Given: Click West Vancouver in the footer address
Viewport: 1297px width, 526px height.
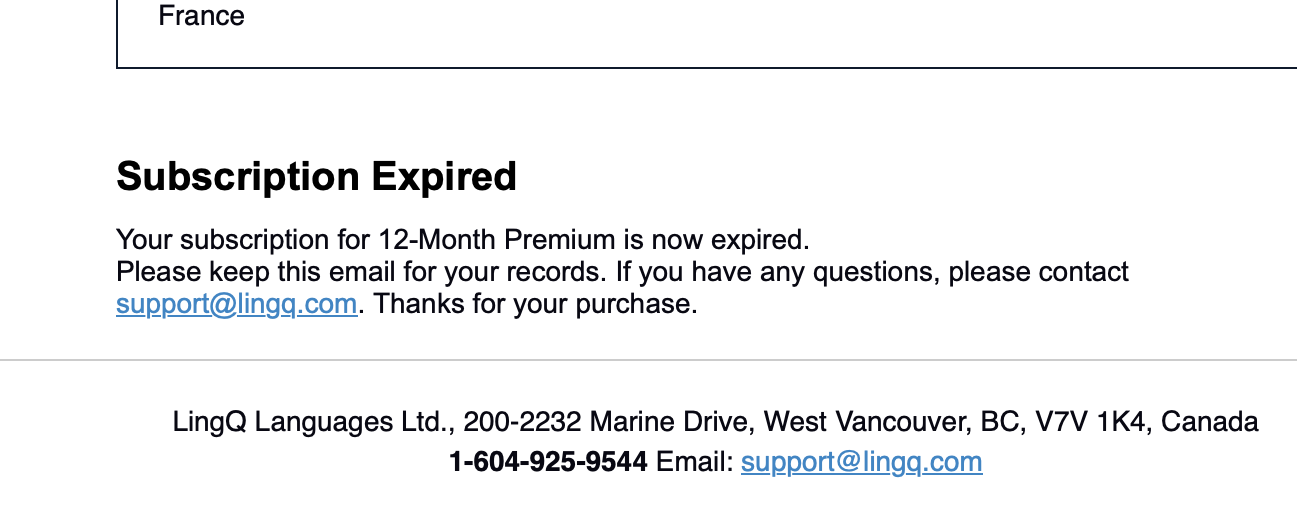Looking at the screenshot, I should point(863,422).
